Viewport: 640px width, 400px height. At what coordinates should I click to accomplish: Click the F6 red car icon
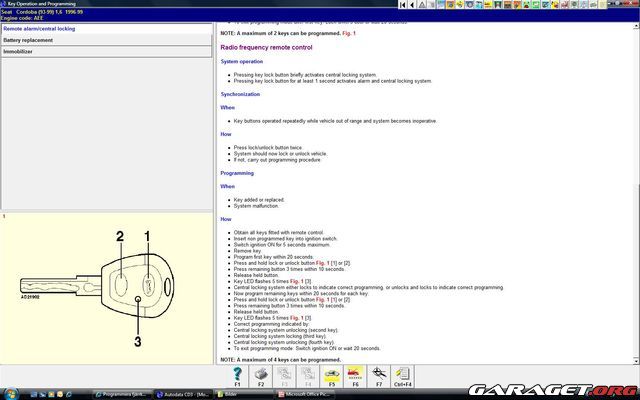point(355,374)
